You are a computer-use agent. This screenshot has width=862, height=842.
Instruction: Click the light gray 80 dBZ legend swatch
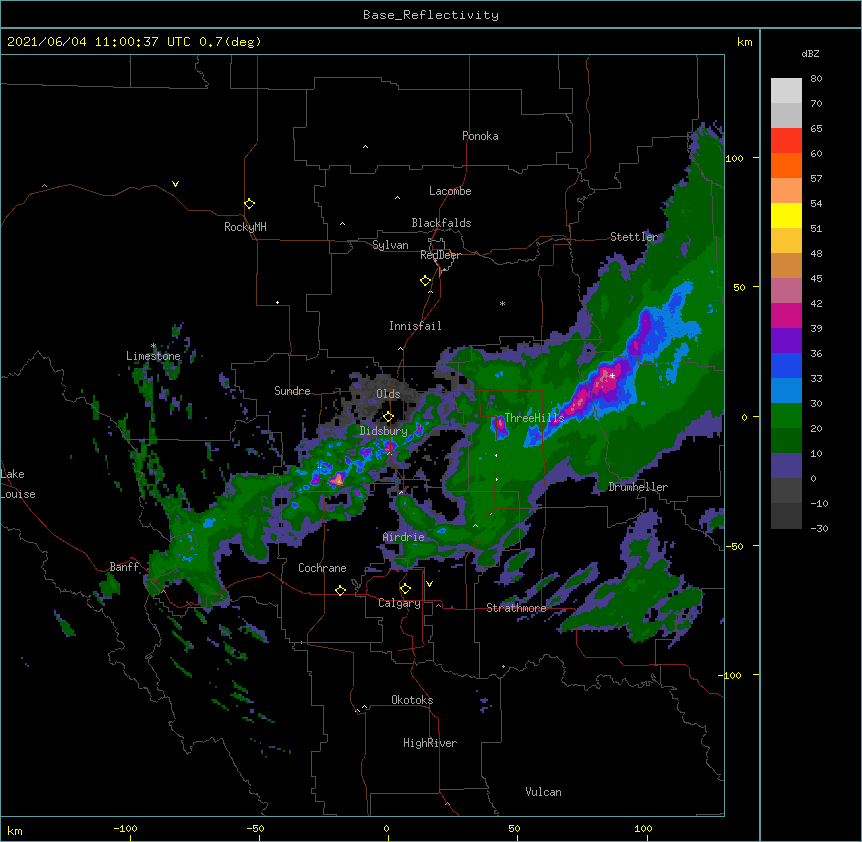pyautogui.click(x=786, y=91)
